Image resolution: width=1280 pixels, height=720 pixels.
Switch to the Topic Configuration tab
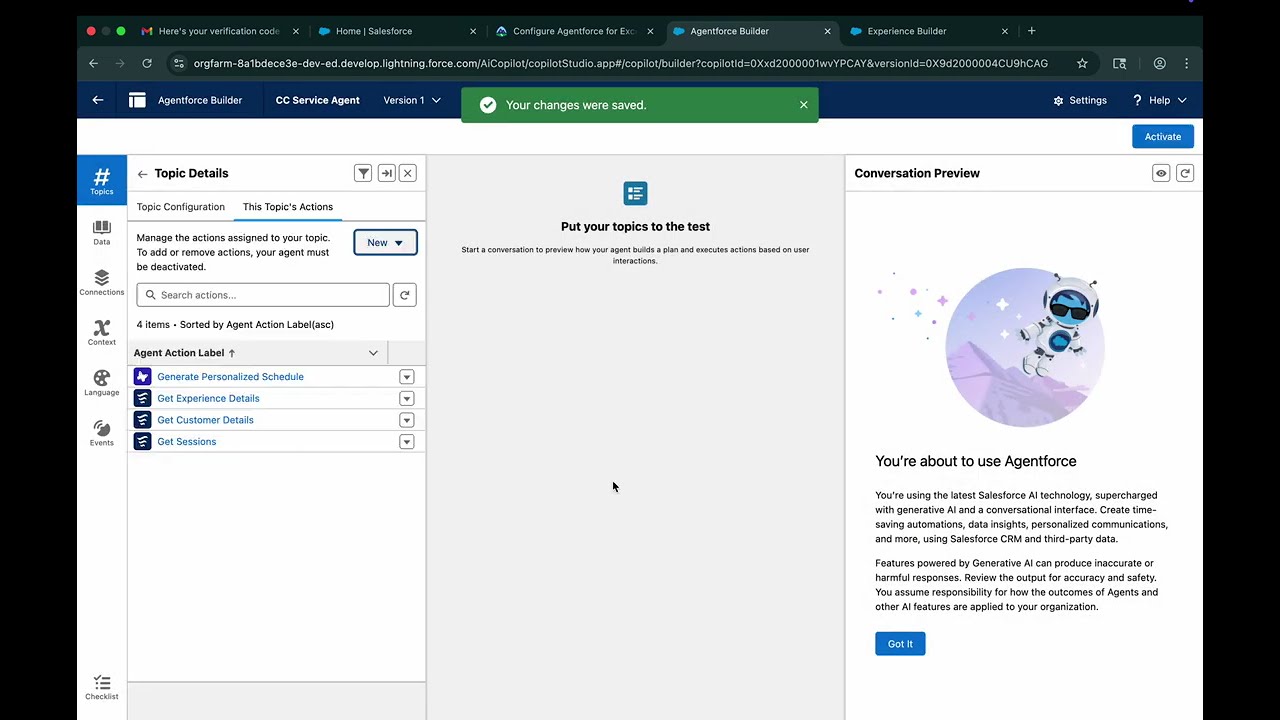point(181,207)
